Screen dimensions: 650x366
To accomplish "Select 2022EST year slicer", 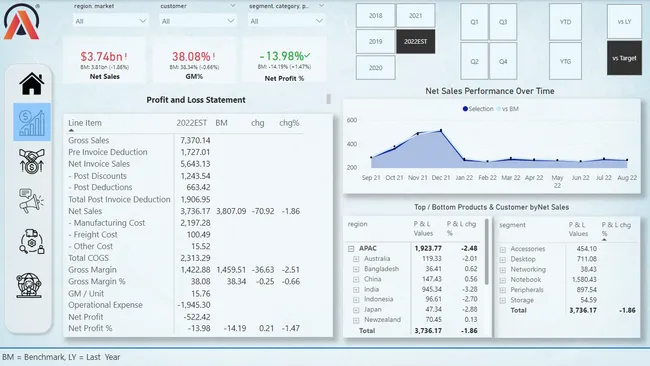I will click(x=415, y=41).
